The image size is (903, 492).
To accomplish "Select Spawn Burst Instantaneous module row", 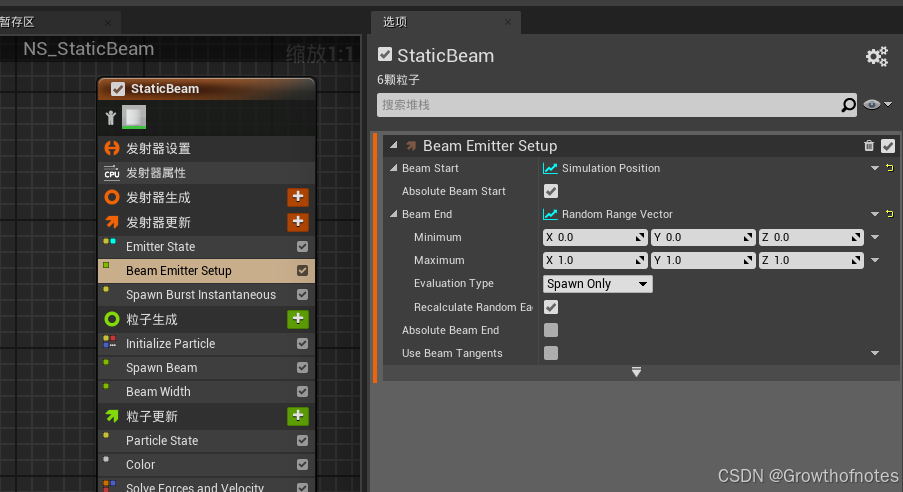I will click(x=207, y=294).
